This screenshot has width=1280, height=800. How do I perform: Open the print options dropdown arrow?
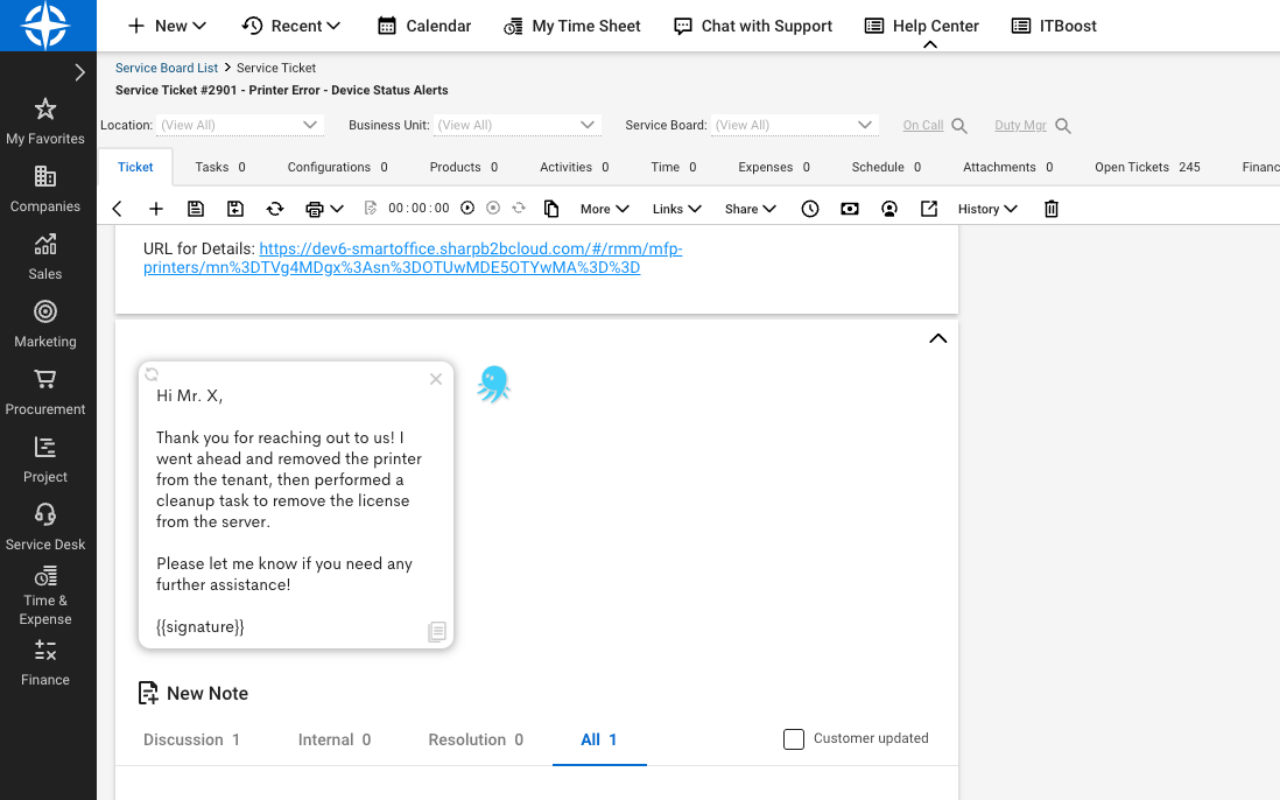click(x=337, y=209)
